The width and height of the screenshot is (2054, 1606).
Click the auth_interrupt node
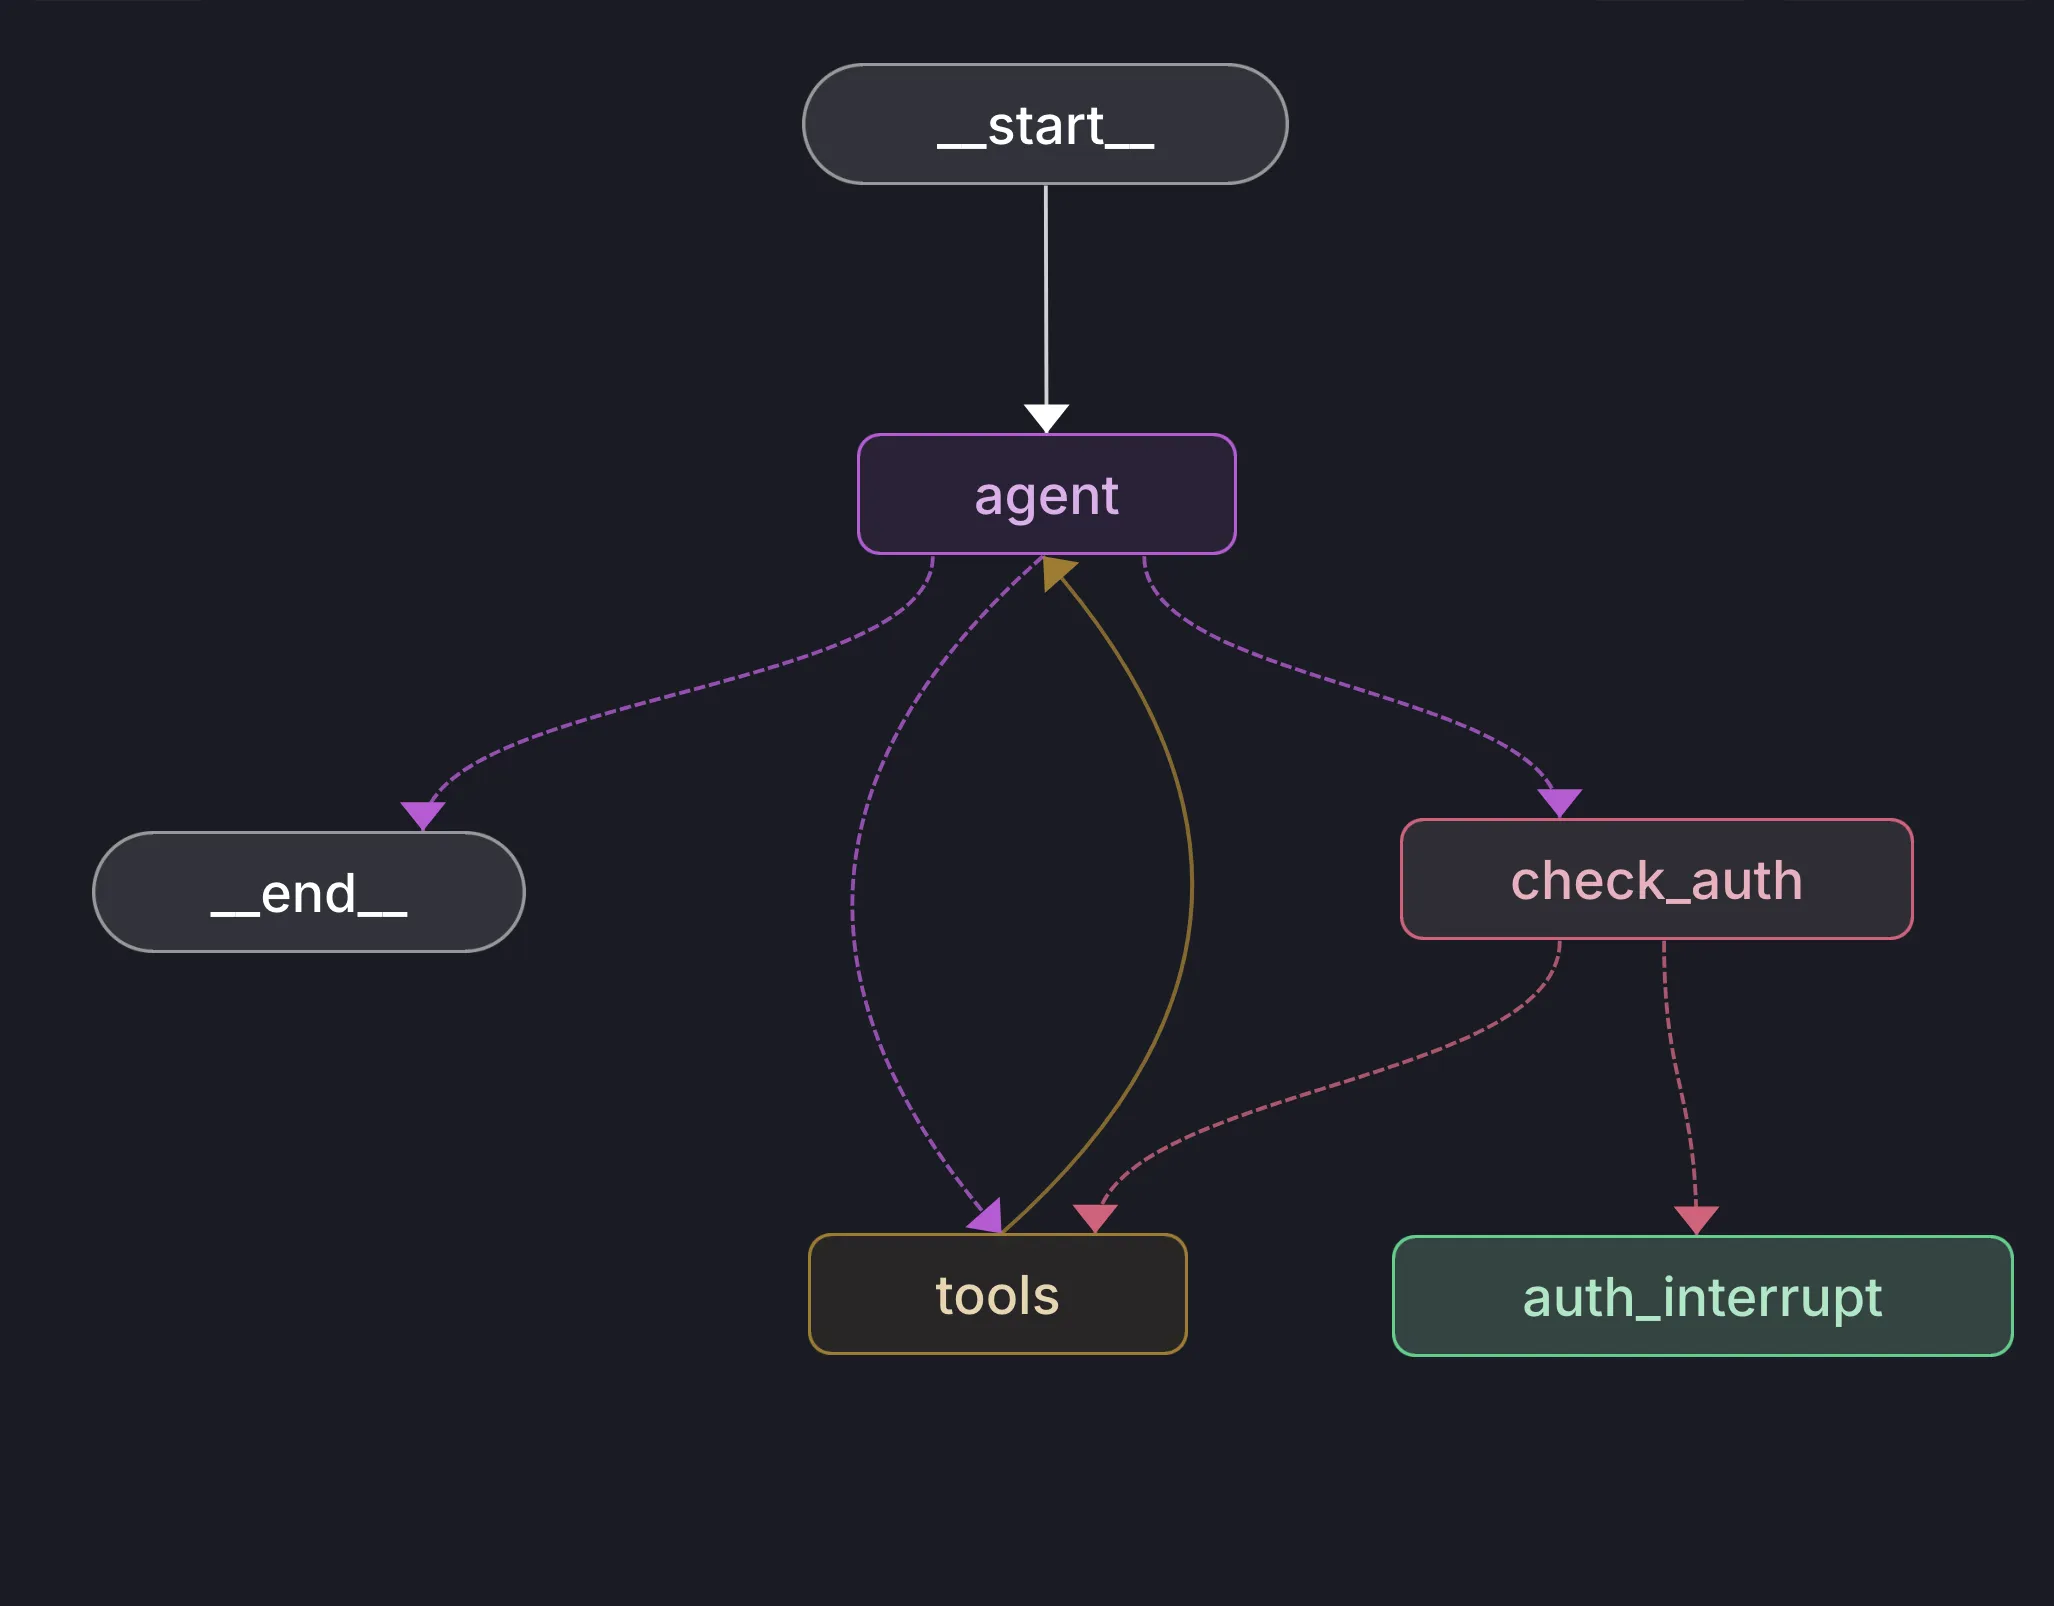(x=1700, y=1295)
